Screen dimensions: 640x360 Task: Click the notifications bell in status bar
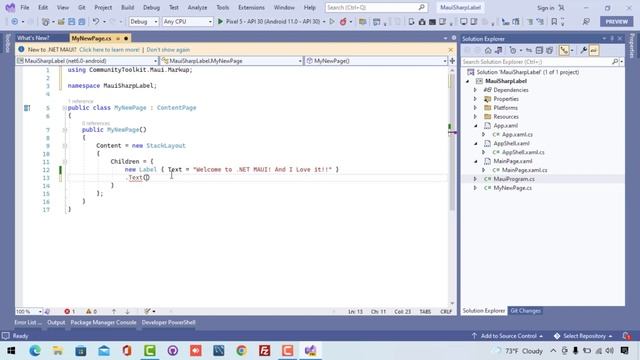(627, 336)
